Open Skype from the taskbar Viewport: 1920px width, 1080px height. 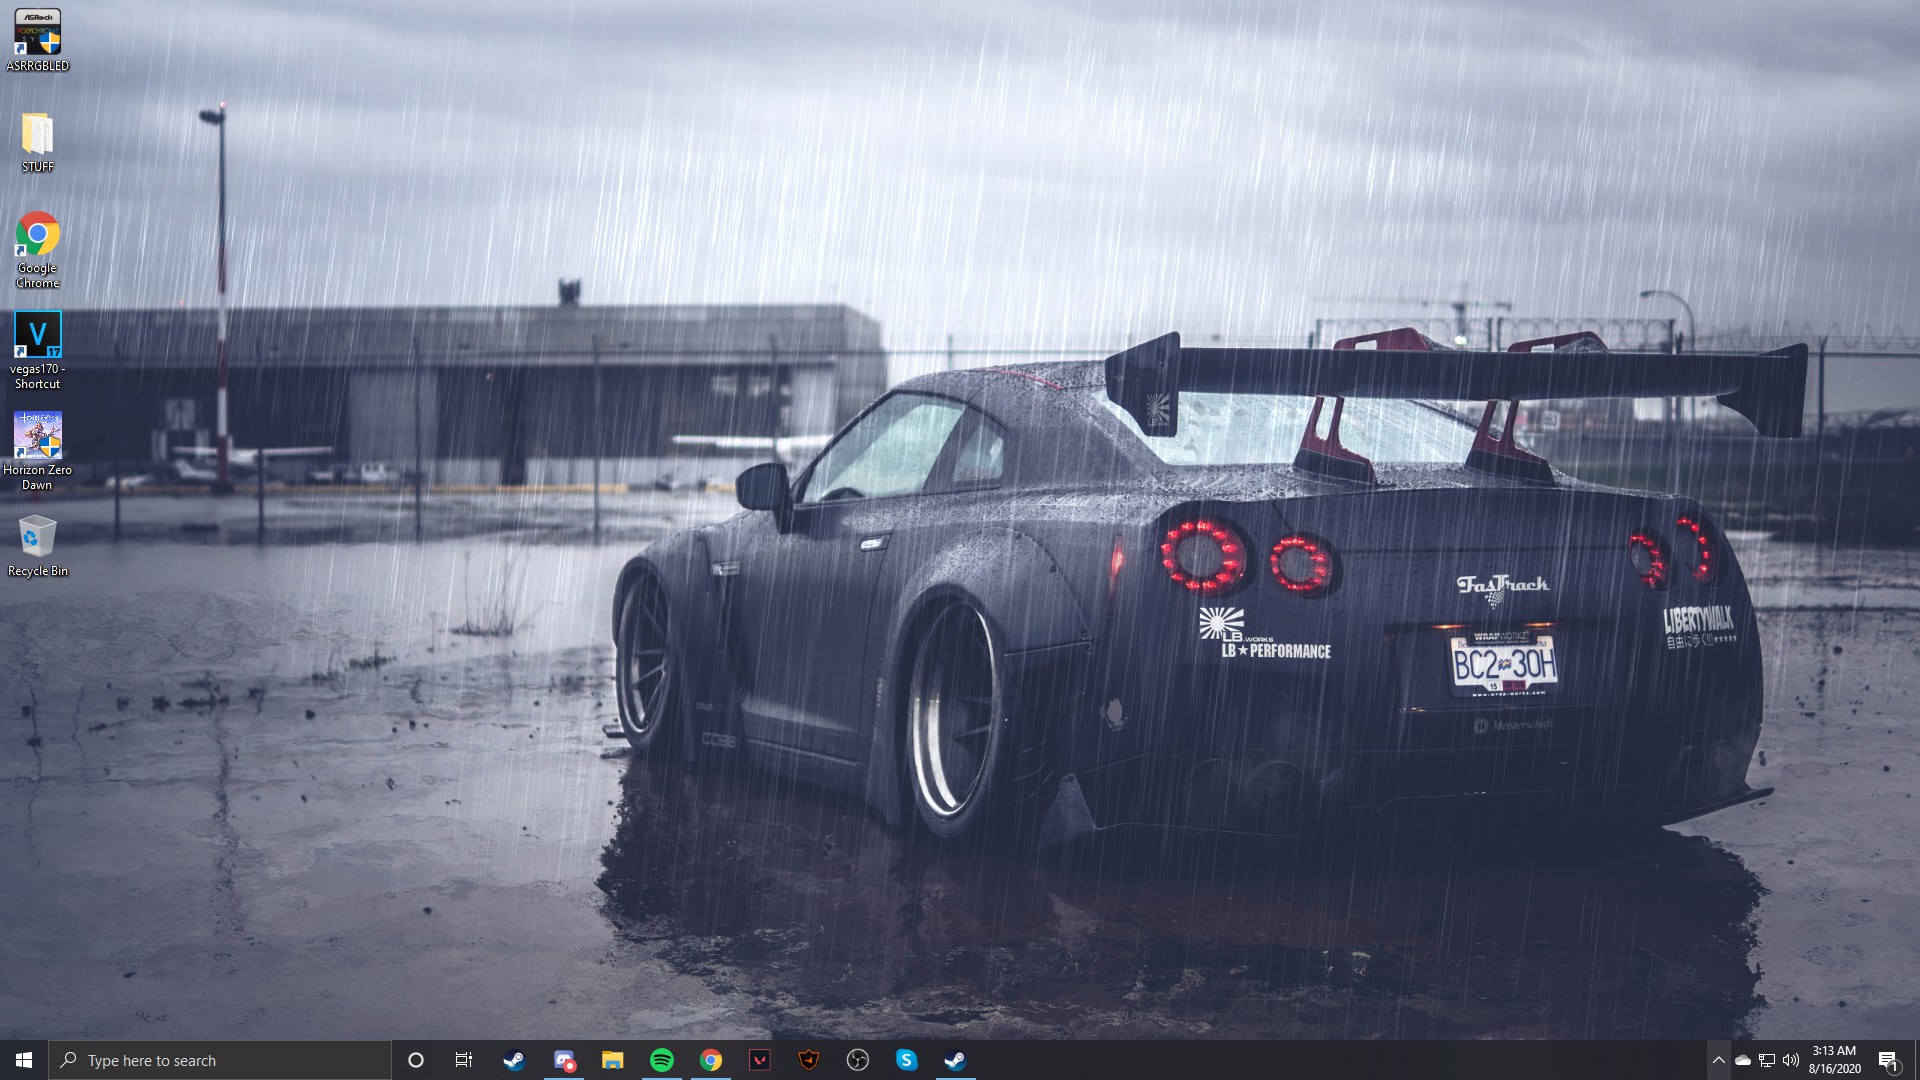(x=906, y=1060)
